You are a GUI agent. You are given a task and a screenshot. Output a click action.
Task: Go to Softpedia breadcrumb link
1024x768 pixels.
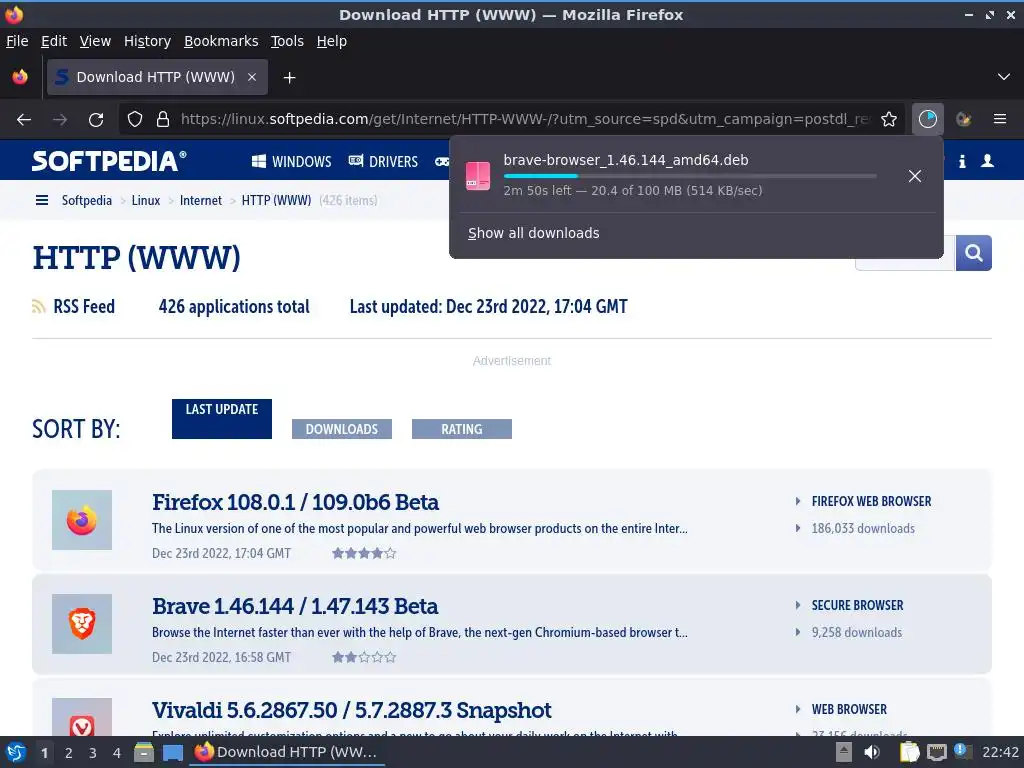point(87,200)
